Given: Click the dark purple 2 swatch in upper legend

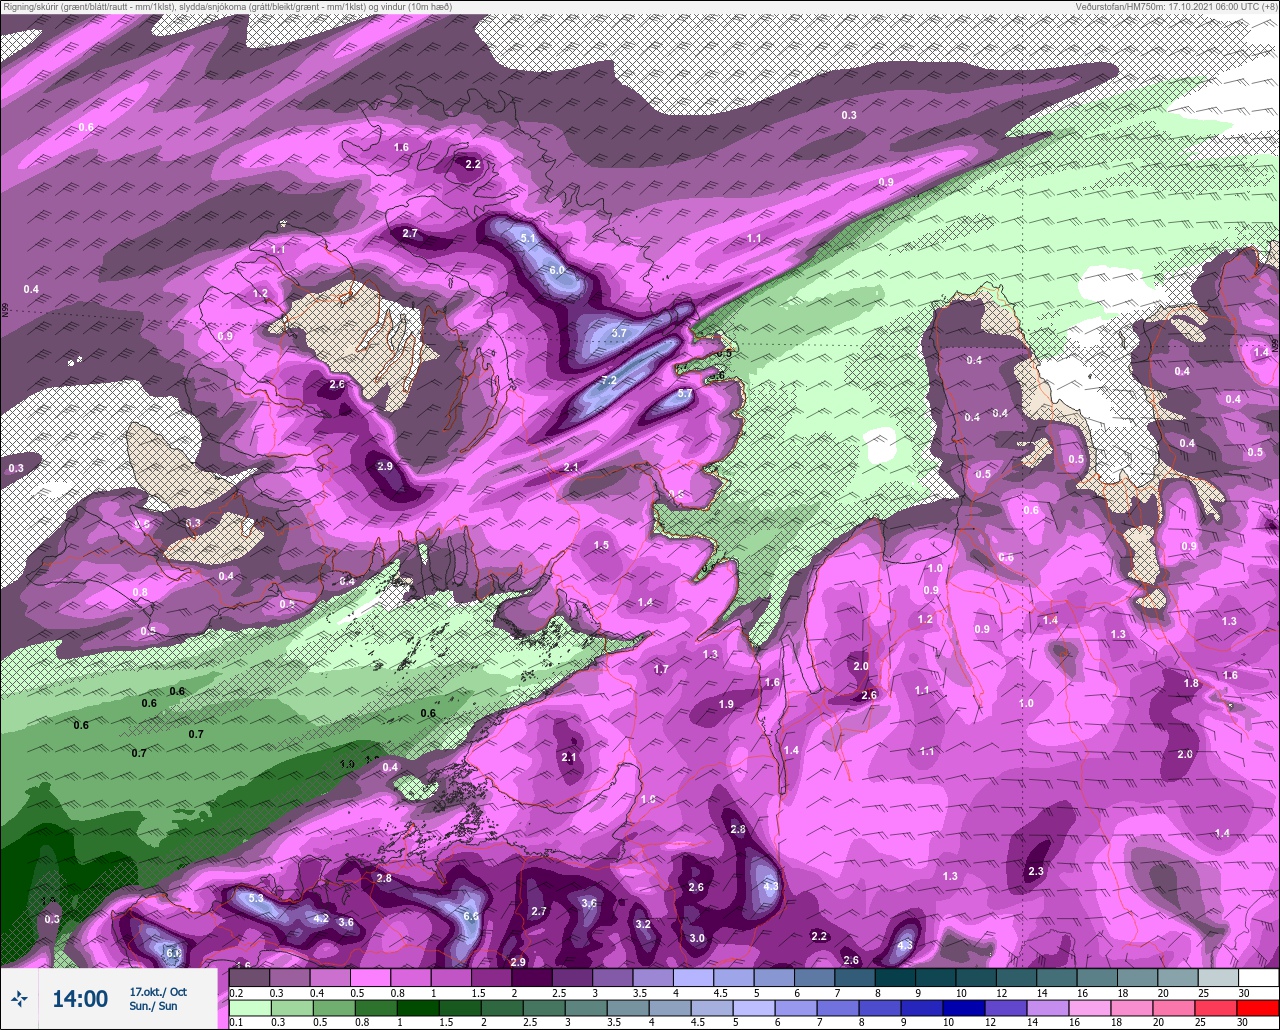Looking at the screenshot, I should click(x=532, y=977).
